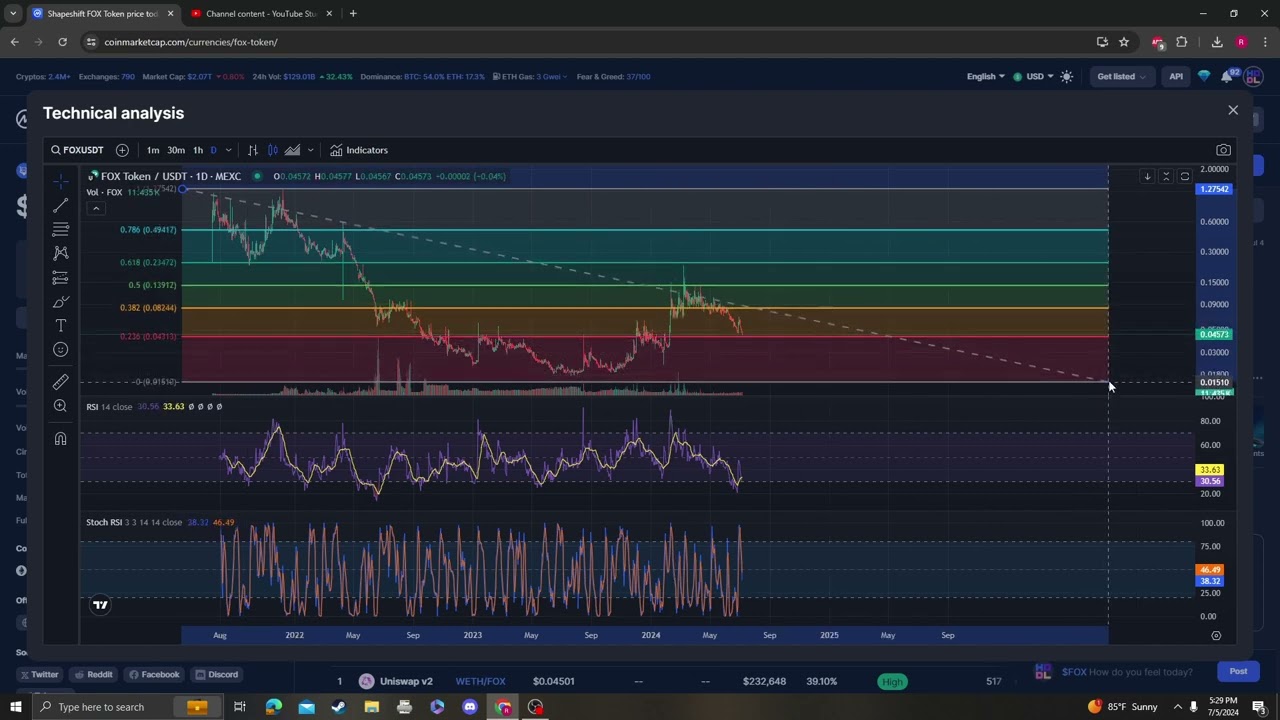Open the Fibonacci retracement tool

point(60,229)
